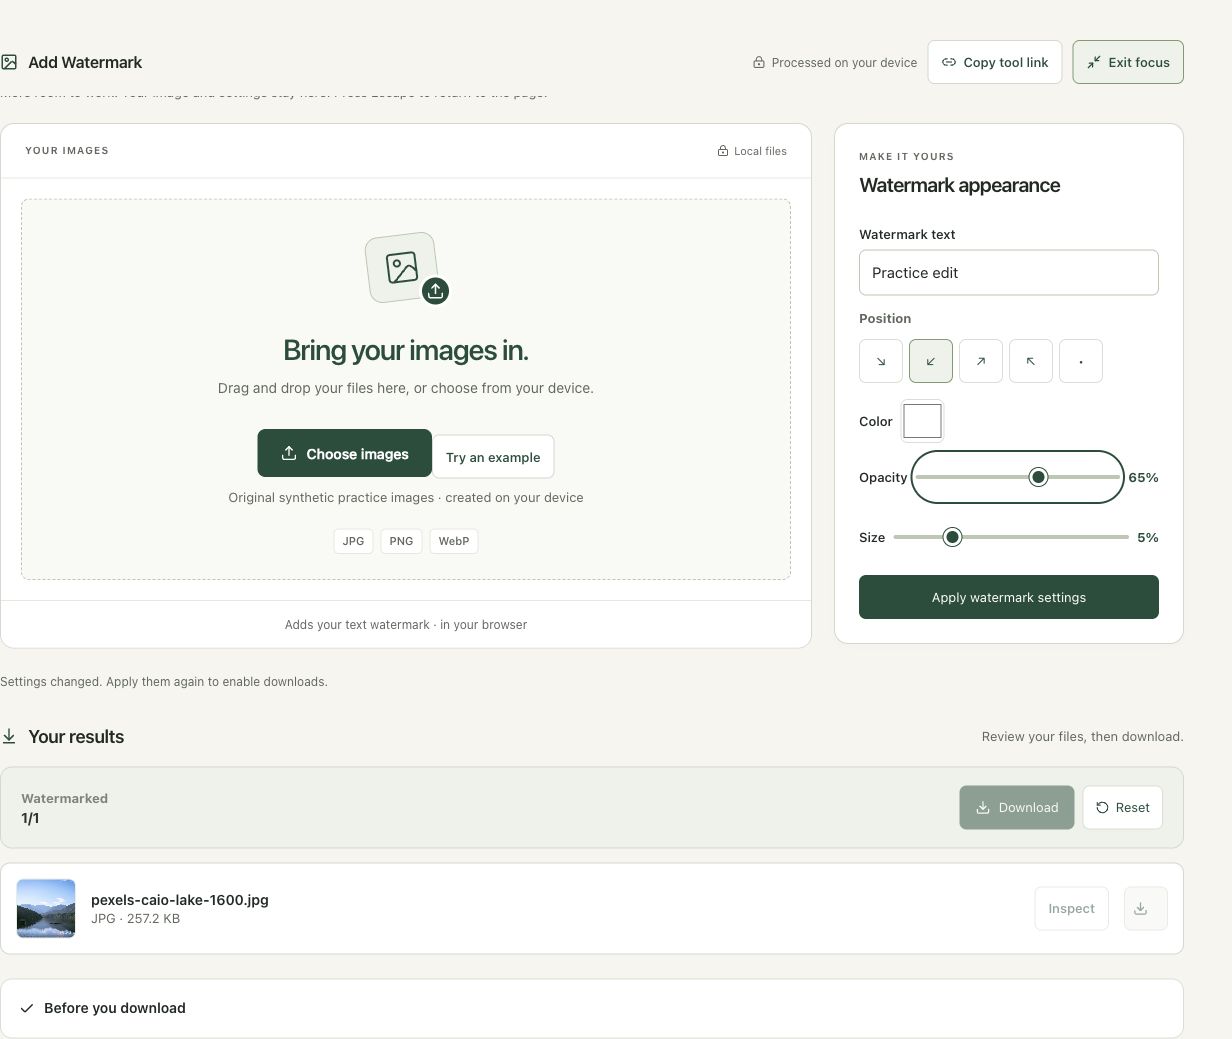Viewport: 1232px width, 1039px height.
Task: Select the center dot position
Action: (x=1081, y=361)
